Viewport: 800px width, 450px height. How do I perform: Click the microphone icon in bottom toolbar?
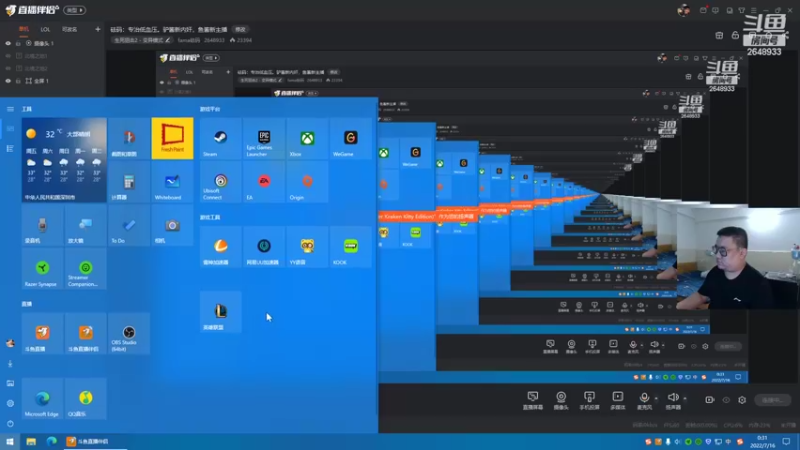(644, 398)
